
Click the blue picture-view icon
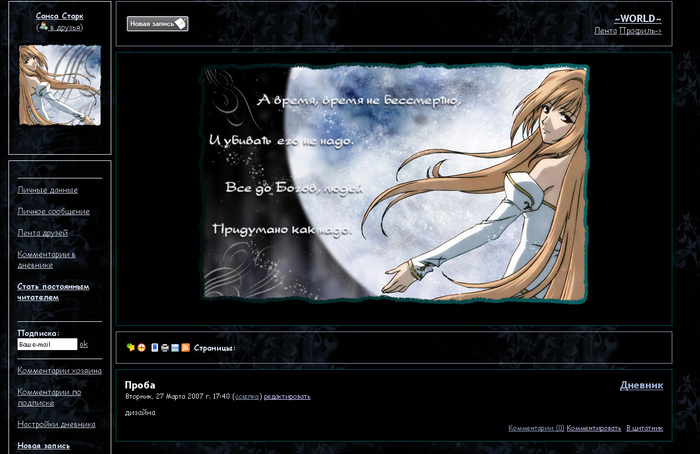(175, 348)
